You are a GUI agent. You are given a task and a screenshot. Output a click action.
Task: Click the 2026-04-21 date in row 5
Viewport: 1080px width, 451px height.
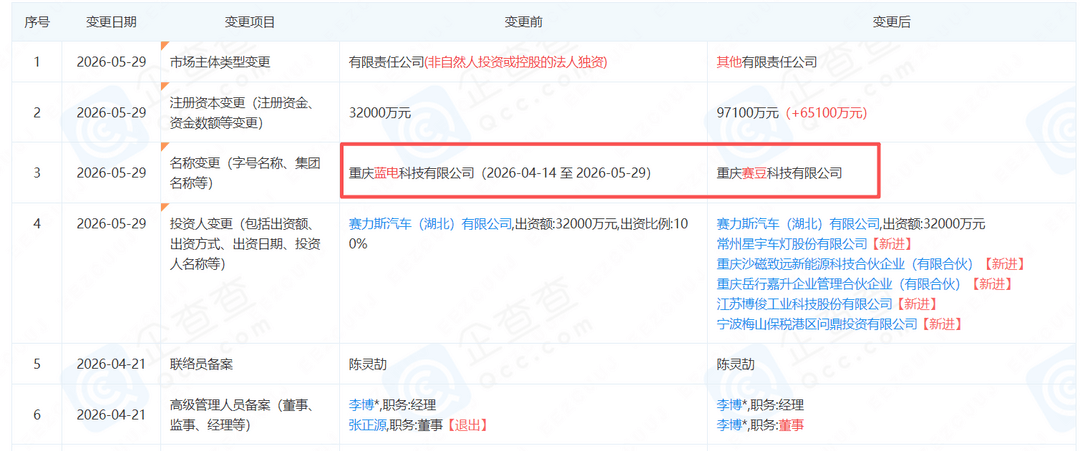111,364
